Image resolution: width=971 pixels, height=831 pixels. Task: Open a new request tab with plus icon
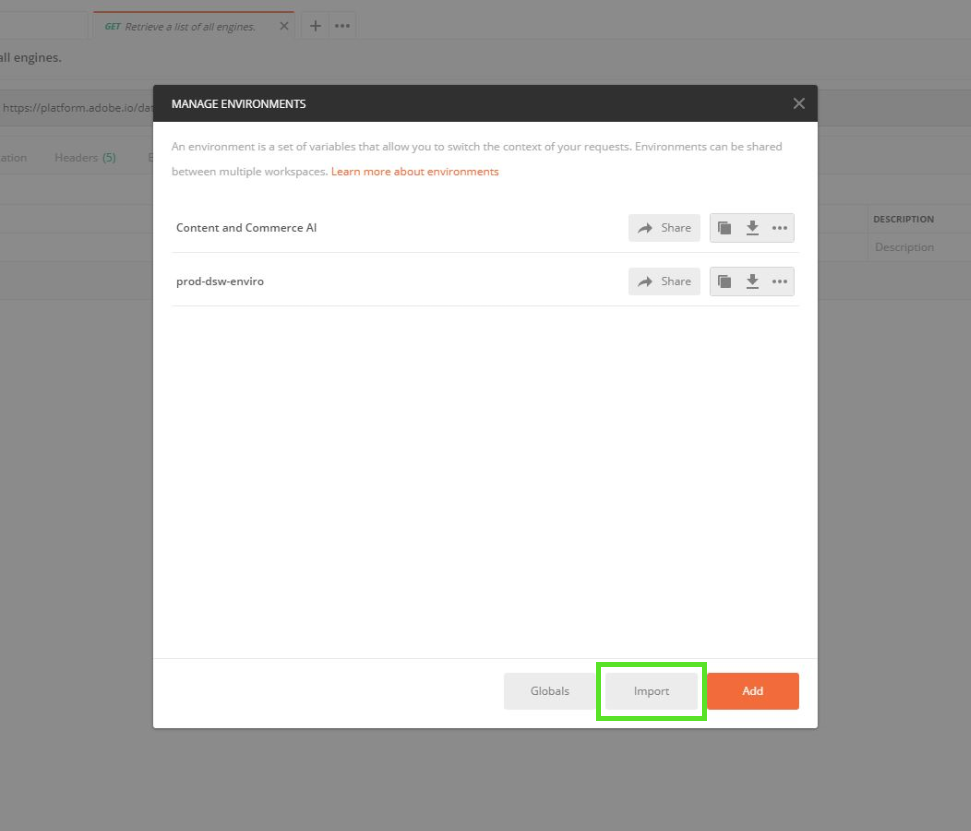pyautogui.click(x=315, y=26)
